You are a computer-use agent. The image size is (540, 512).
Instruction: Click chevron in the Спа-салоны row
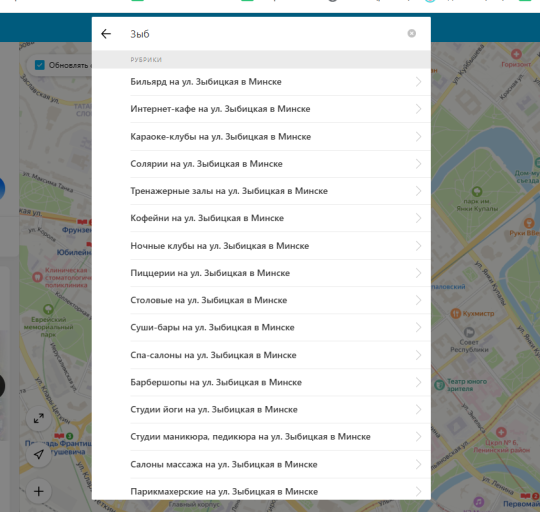coord(418,355)
